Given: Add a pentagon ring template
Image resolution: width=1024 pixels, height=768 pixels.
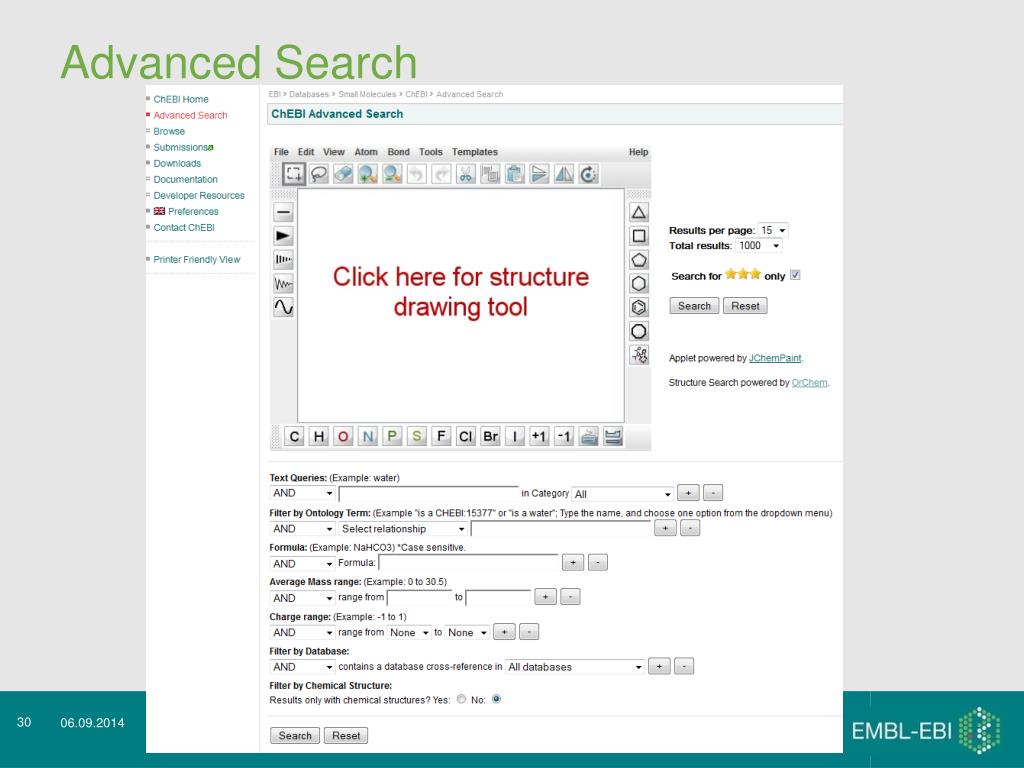Looking at the screenshot, I should pos(639,260).
